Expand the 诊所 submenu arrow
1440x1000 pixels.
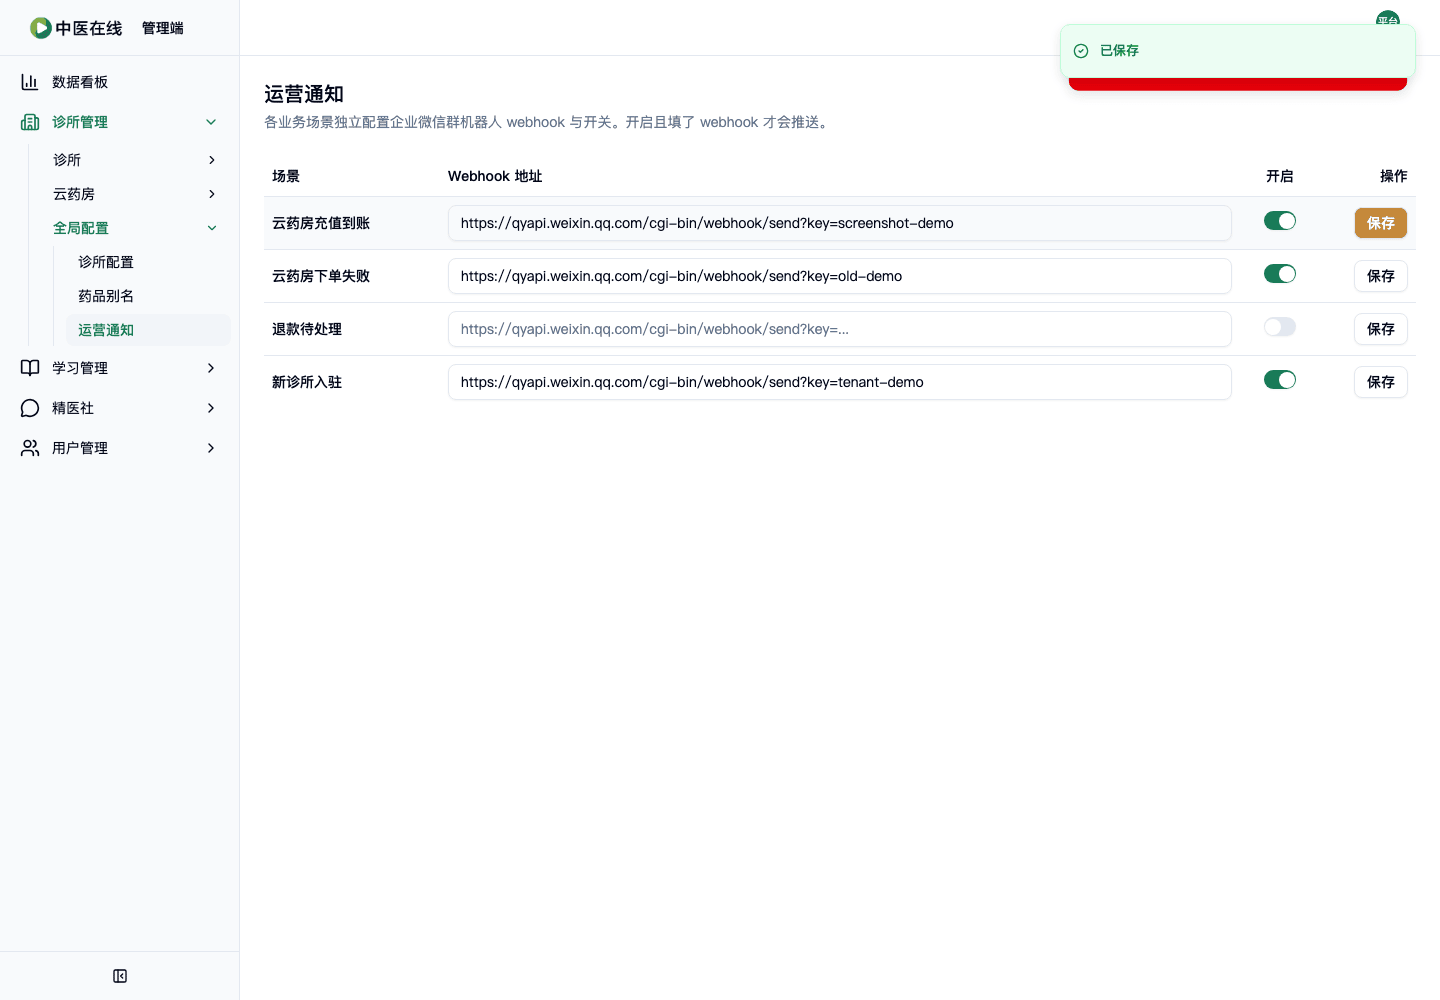pos(212,160)
